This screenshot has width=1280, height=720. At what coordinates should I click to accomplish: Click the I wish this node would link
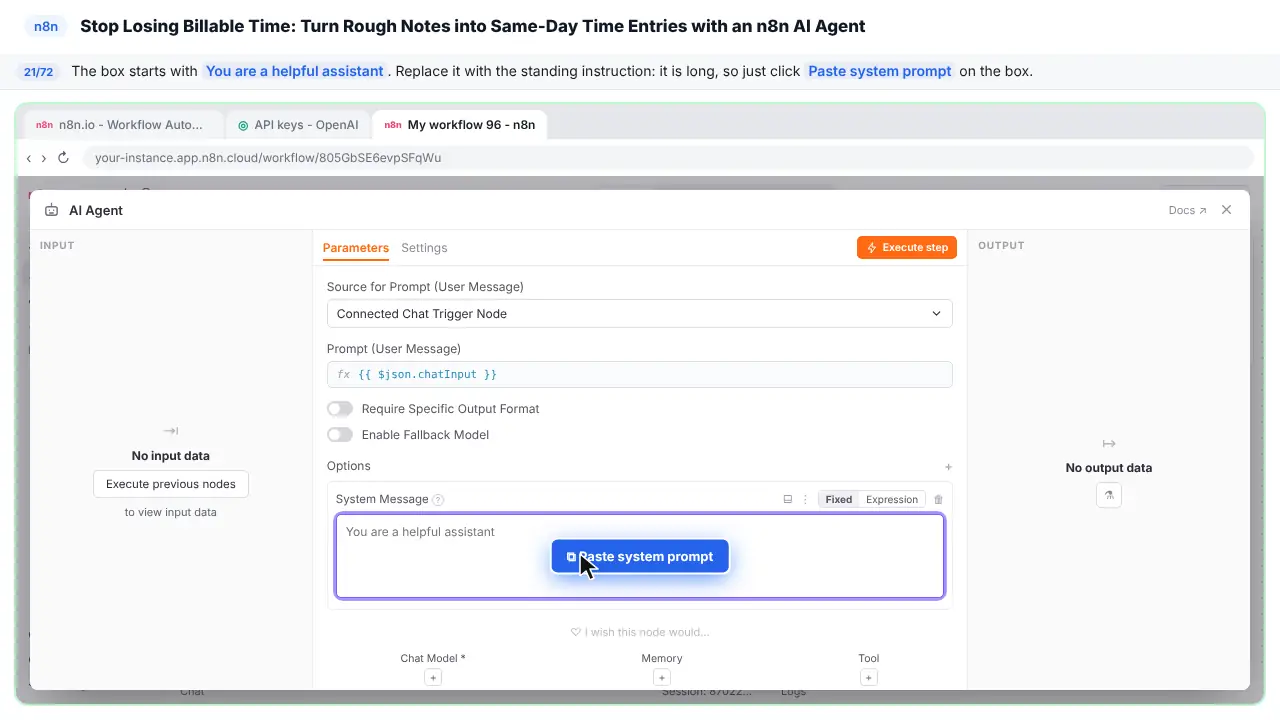click(639, 632)
